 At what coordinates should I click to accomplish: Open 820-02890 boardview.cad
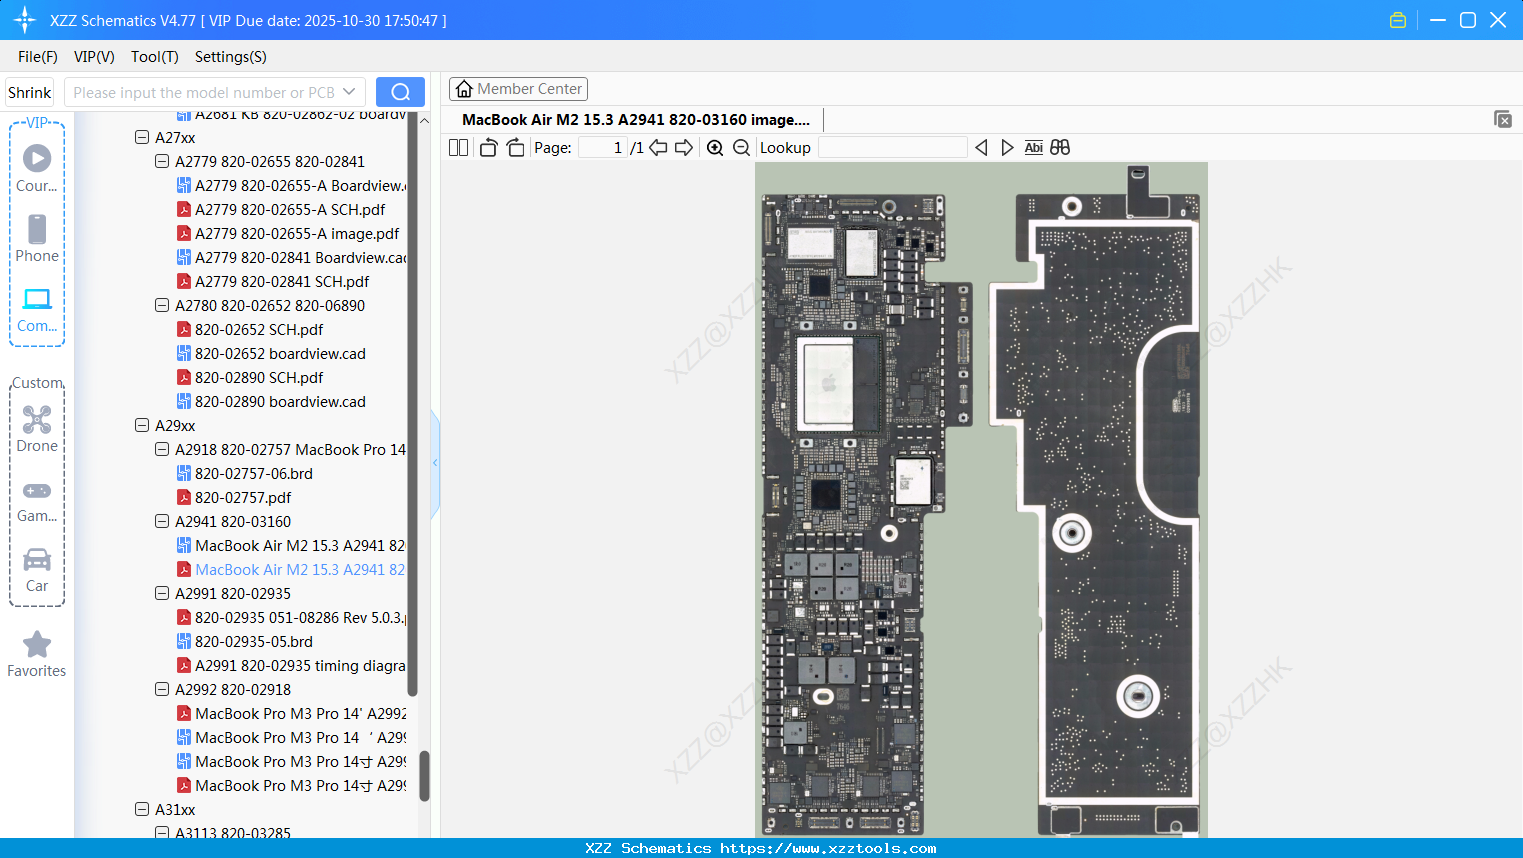click(x=280, y=402)
